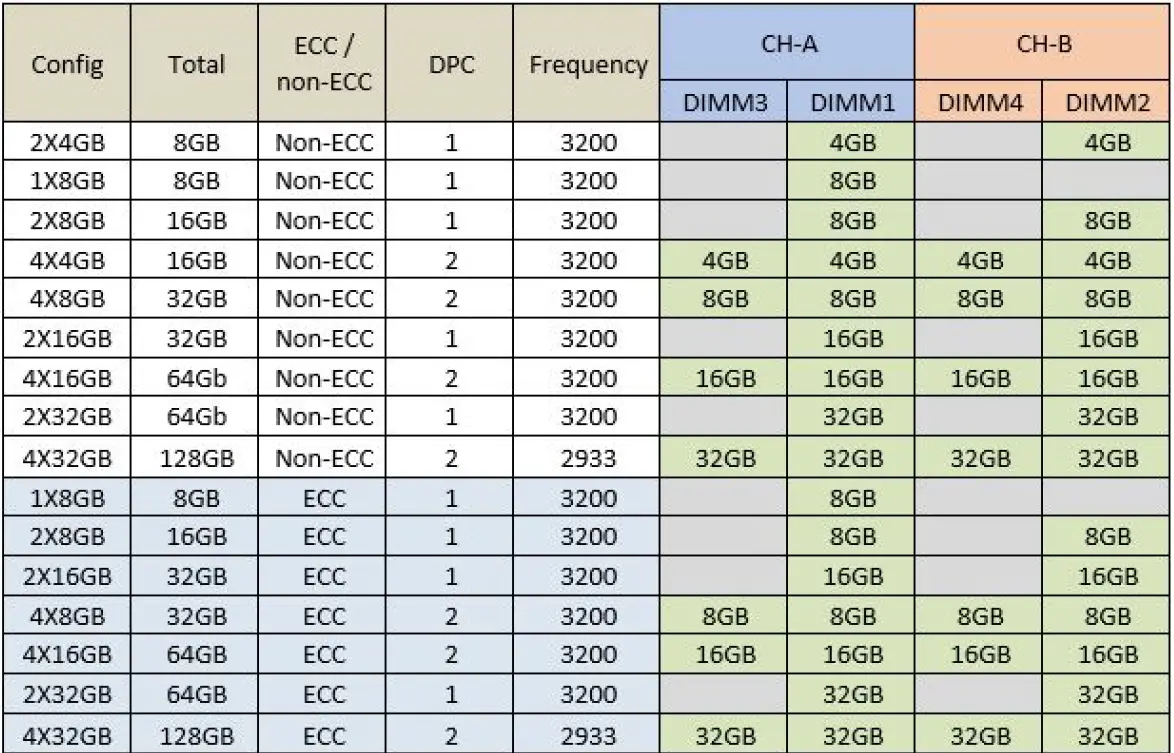The width and height of the screenshot is (1174, 753).
Task: Select the DPC column header
Action: [451, 64]
